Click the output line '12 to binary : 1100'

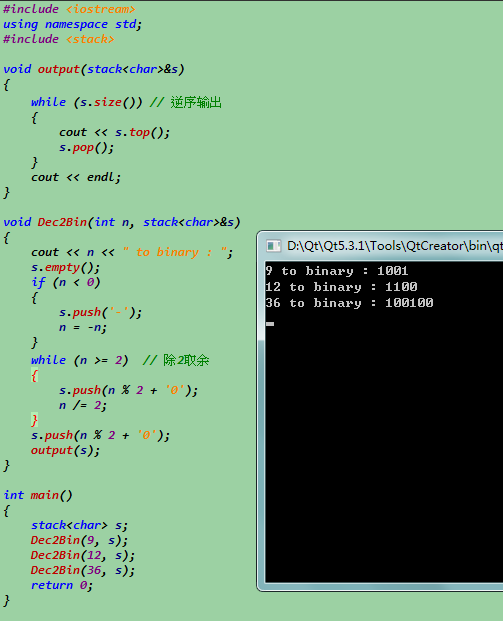341,287
